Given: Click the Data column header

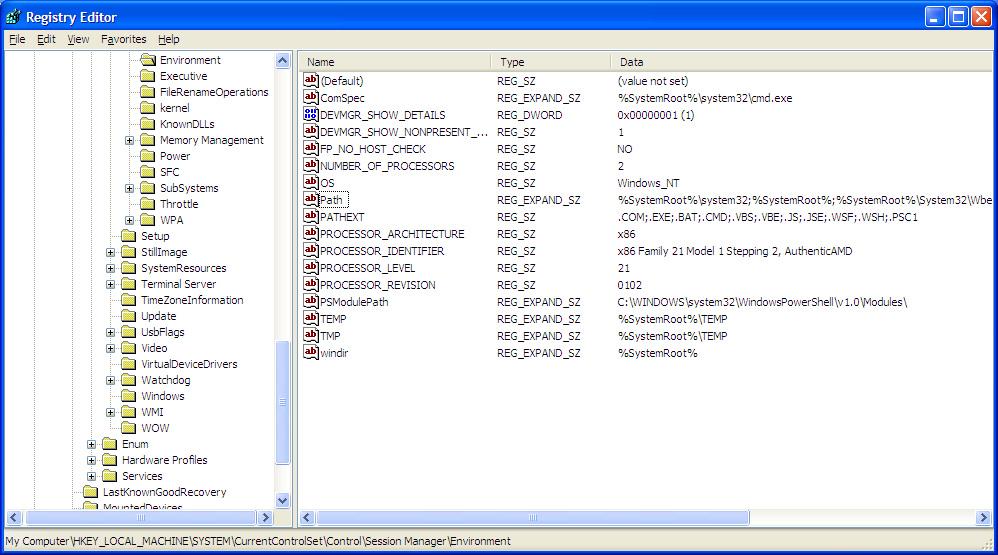Looking at the screenshot, I should (800, 62).
